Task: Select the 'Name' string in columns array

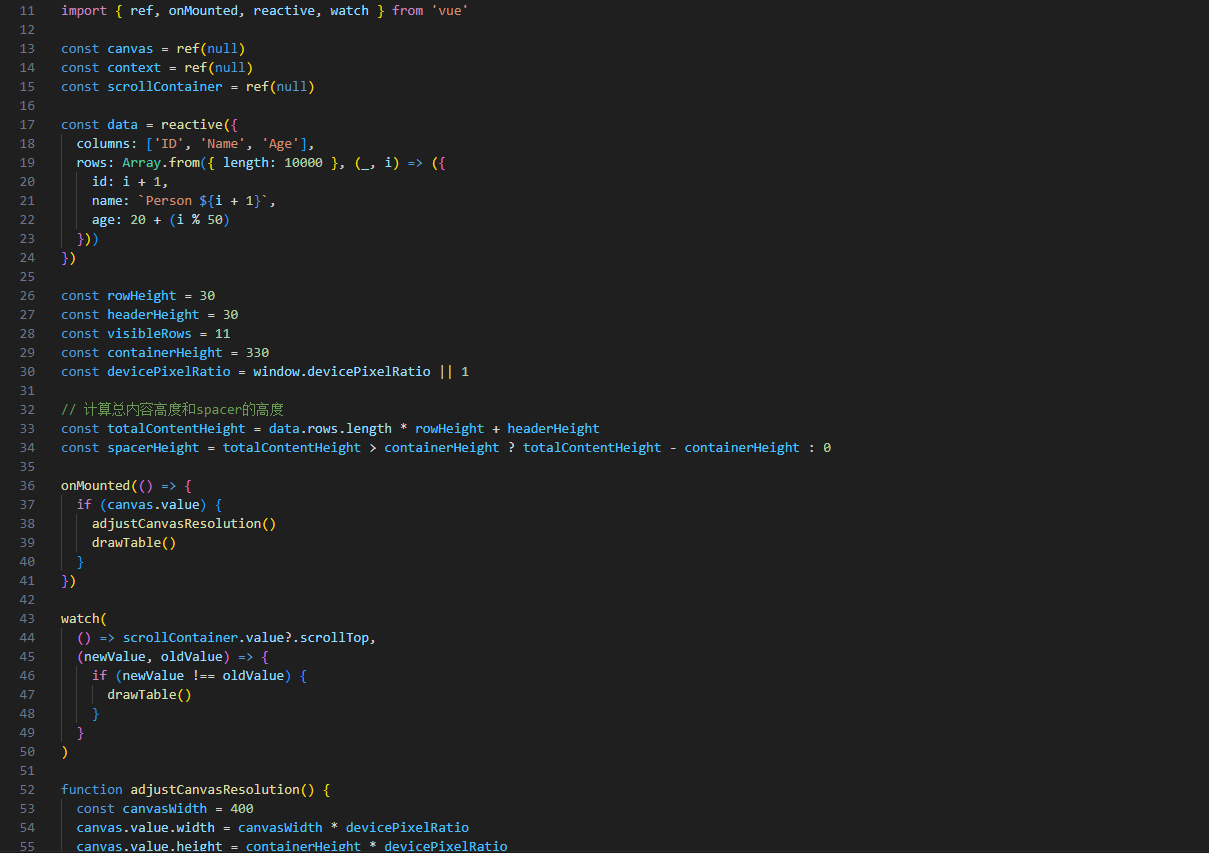Action: pyautogui.click(x=223, y=143)
